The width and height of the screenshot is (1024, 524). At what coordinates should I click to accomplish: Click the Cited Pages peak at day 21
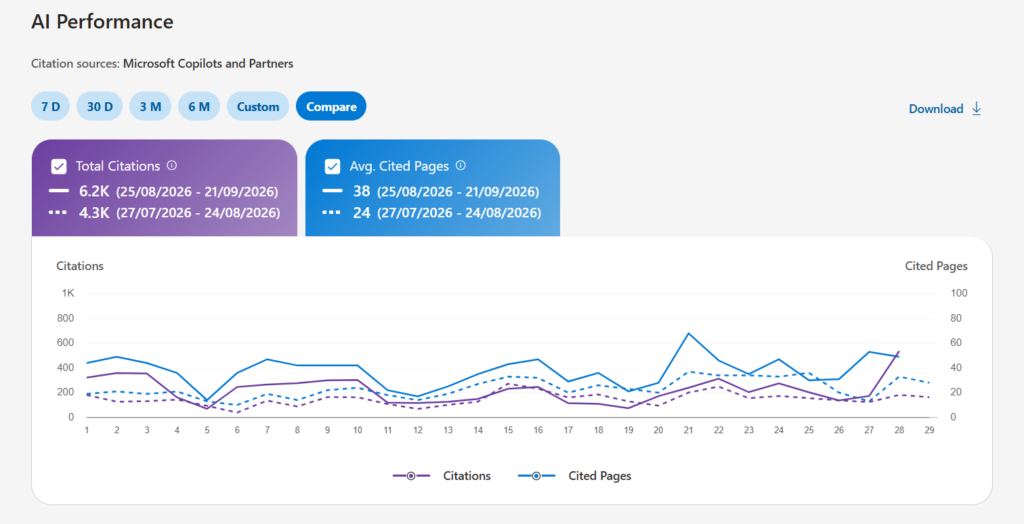[688, 333]
